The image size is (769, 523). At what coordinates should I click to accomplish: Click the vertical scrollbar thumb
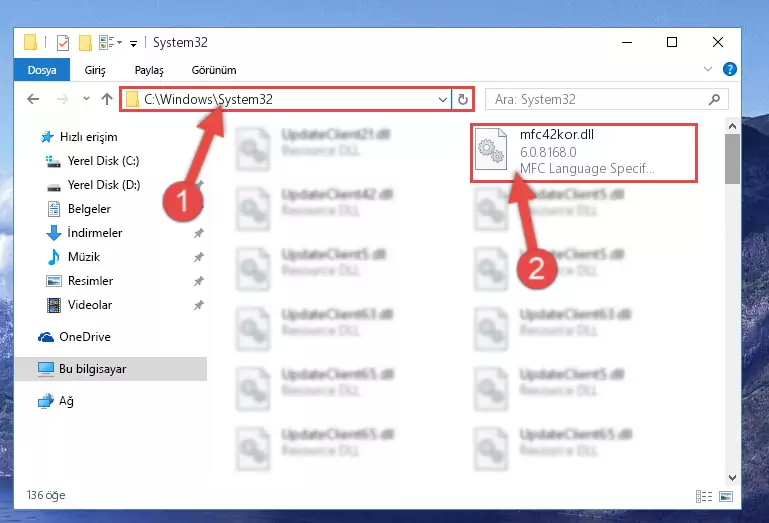pos(732,158)
